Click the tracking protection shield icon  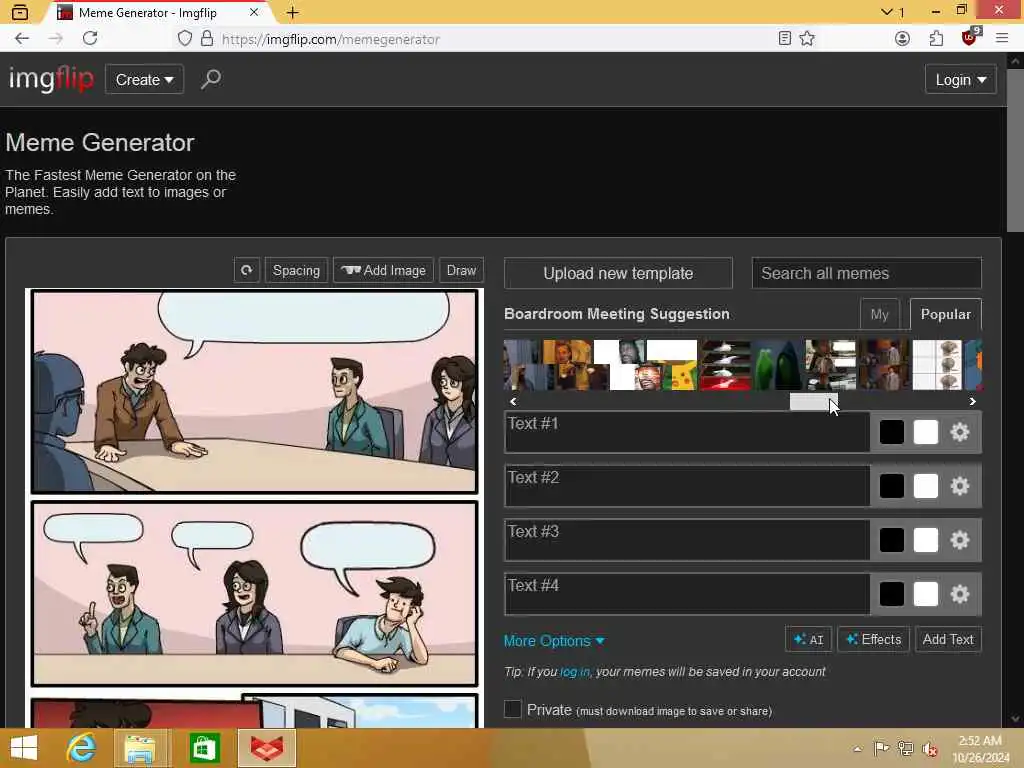(x=185, y=39)
